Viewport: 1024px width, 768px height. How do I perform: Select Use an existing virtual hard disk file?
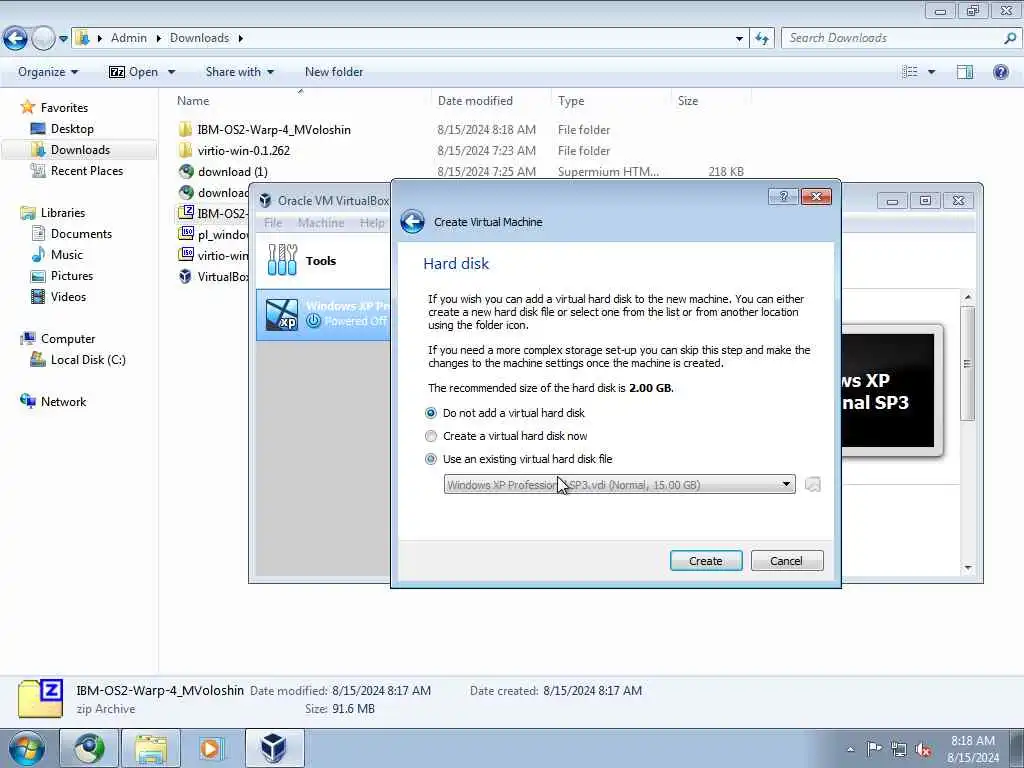pyautogui.click(x=519, y=459)
